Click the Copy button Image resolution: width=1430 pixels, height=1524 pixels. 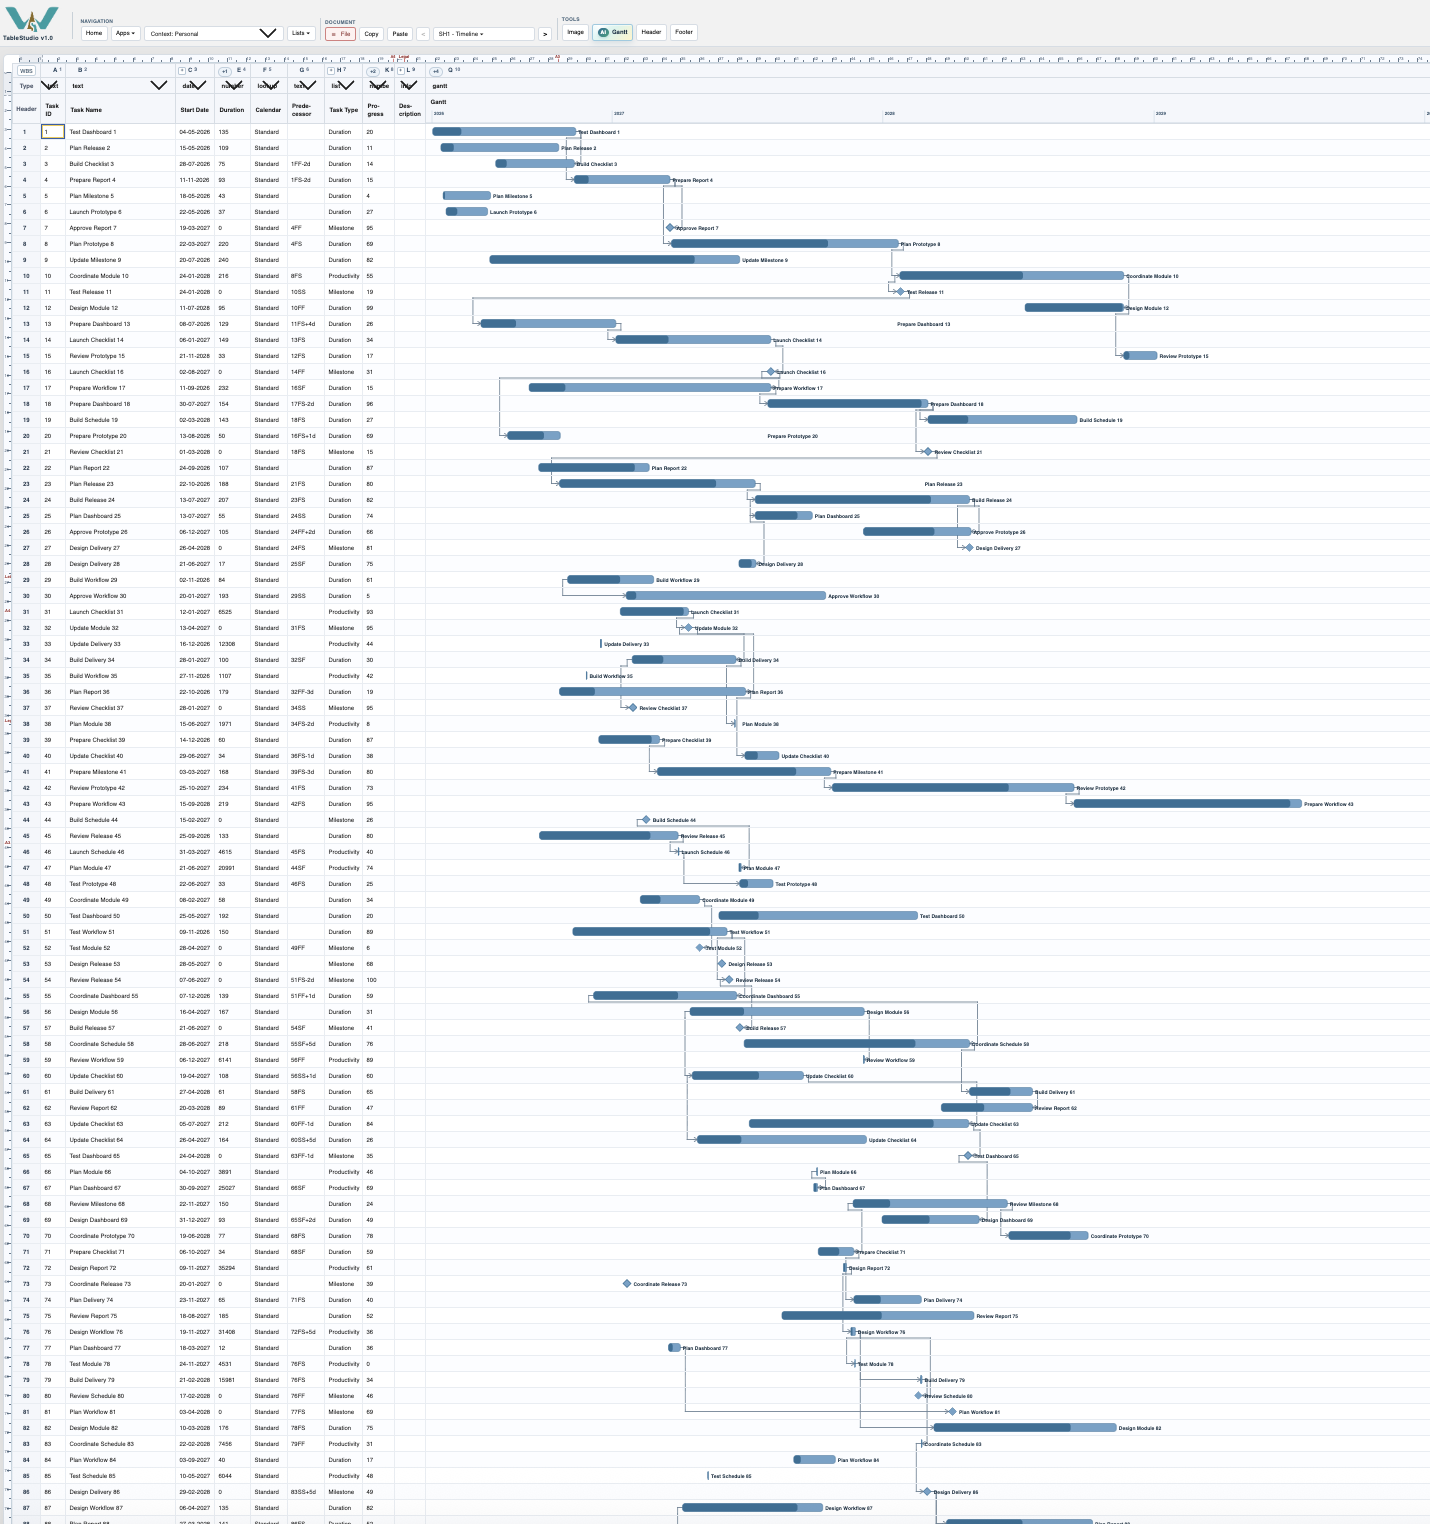coord(371,34)
